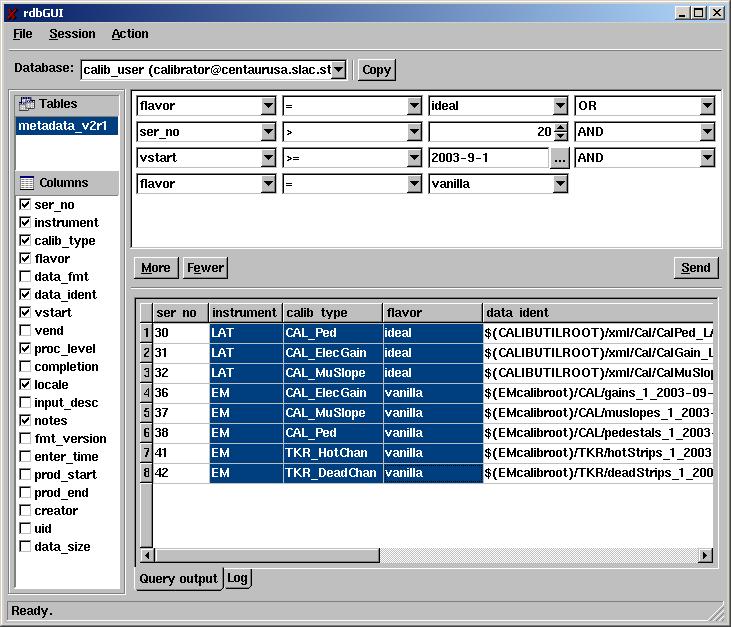Open the vstart column dropdown
This screenshot has height=627, width=731.
point(268,158)
